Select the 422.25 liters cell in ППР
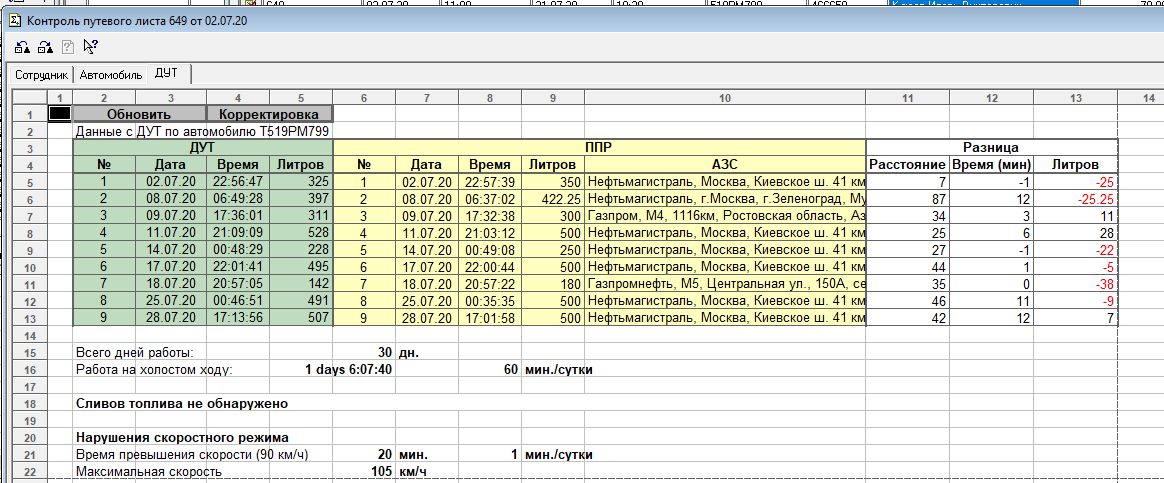Image resolution: width=1164 pixels, height=483 pixels. click(x=553, y=200)
